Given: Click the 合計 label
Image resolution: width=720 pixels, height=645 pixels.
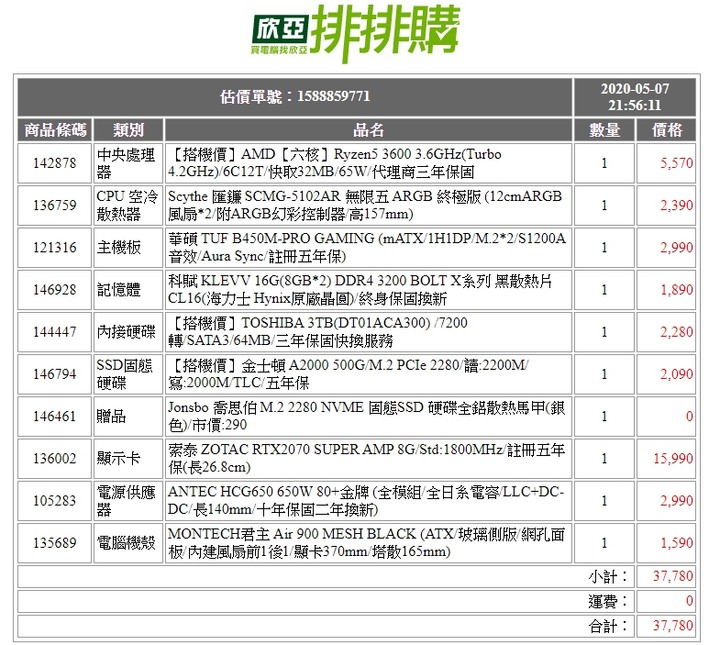Looking at the screenshot, I should (608, 626).
